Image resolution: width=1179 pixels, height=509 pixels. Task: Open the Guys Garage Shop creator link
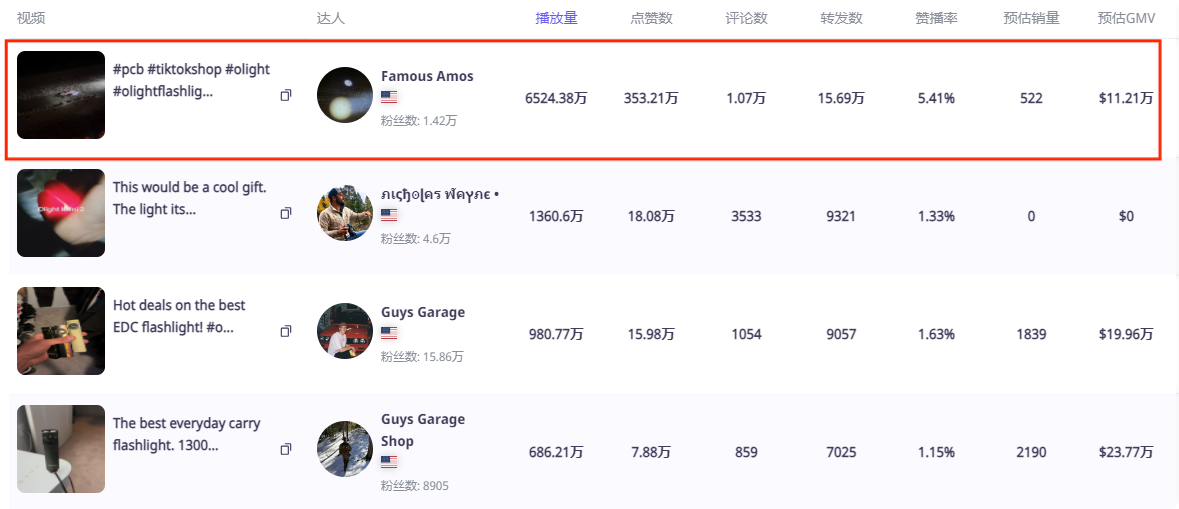click(x=422, y=430)
